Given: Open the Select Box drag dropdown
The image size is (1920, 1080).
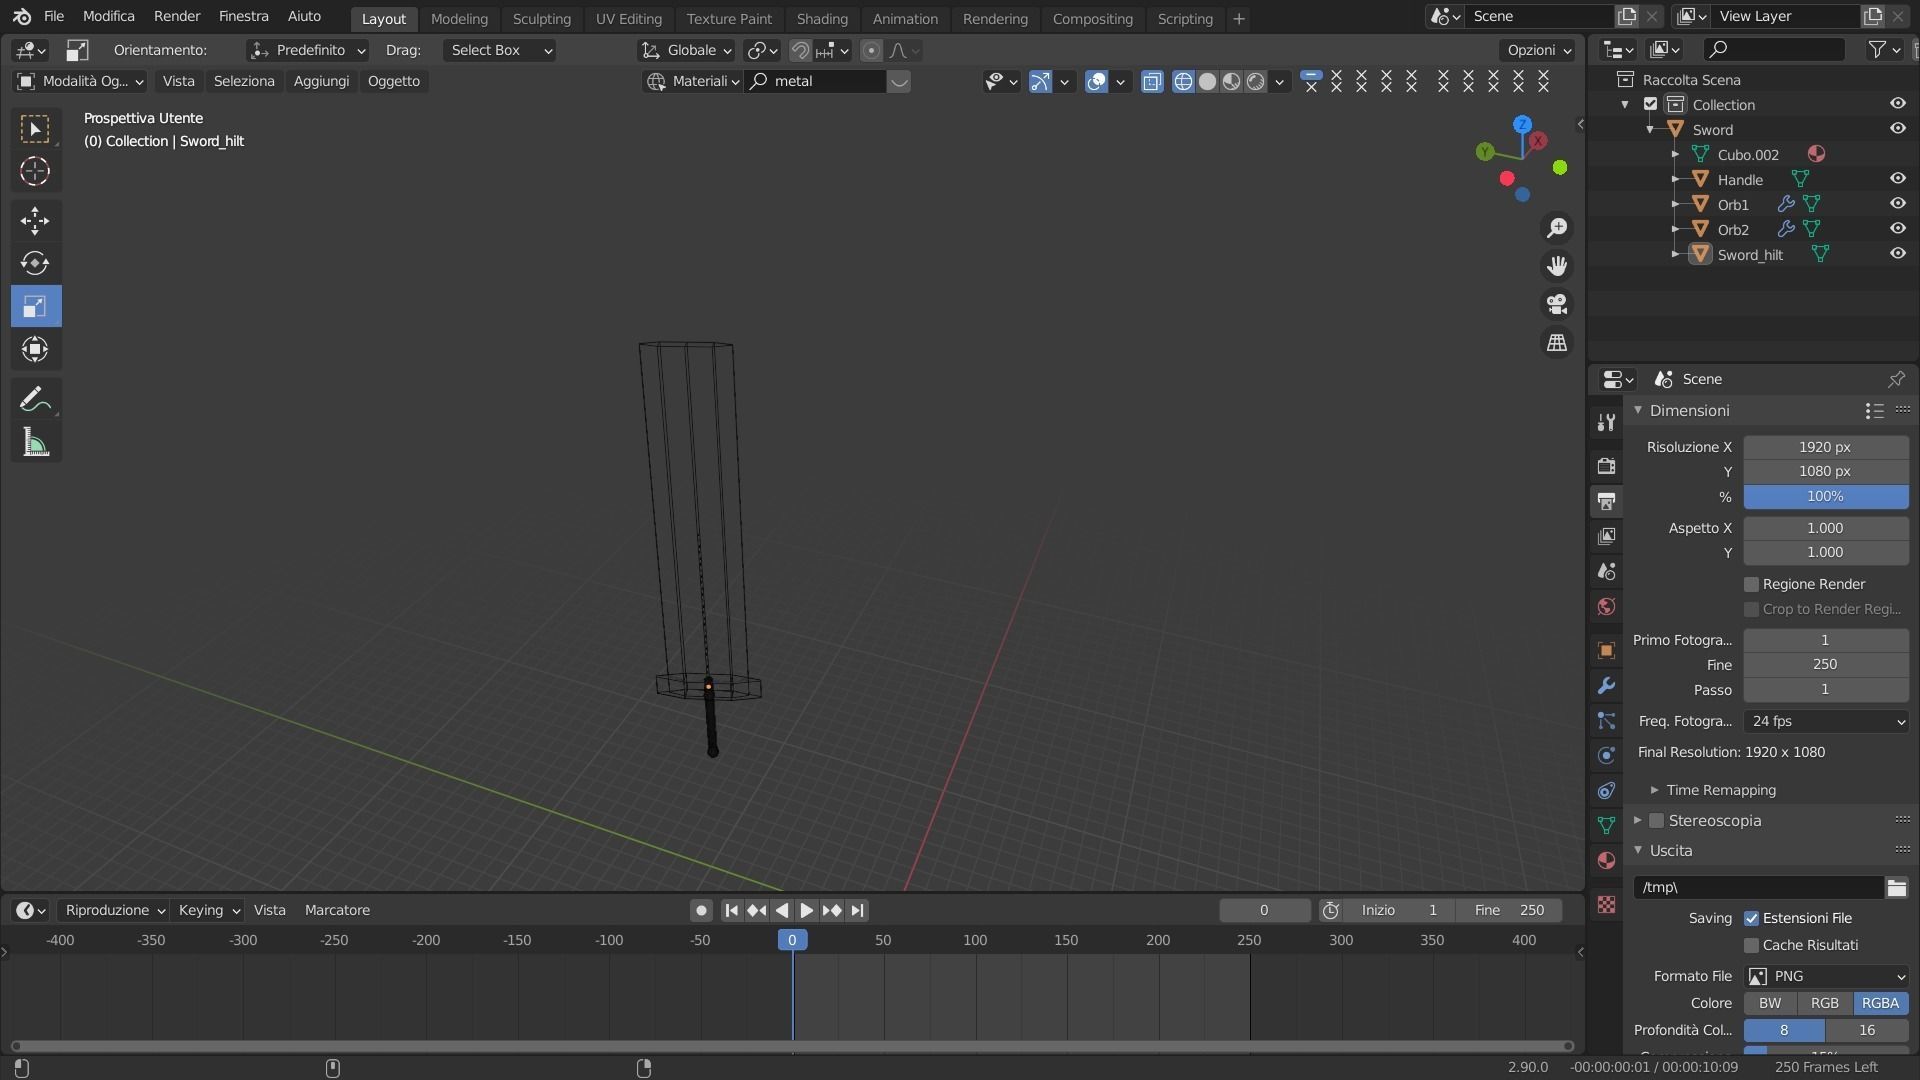Looking at the screenshot, I should [499, 50].
